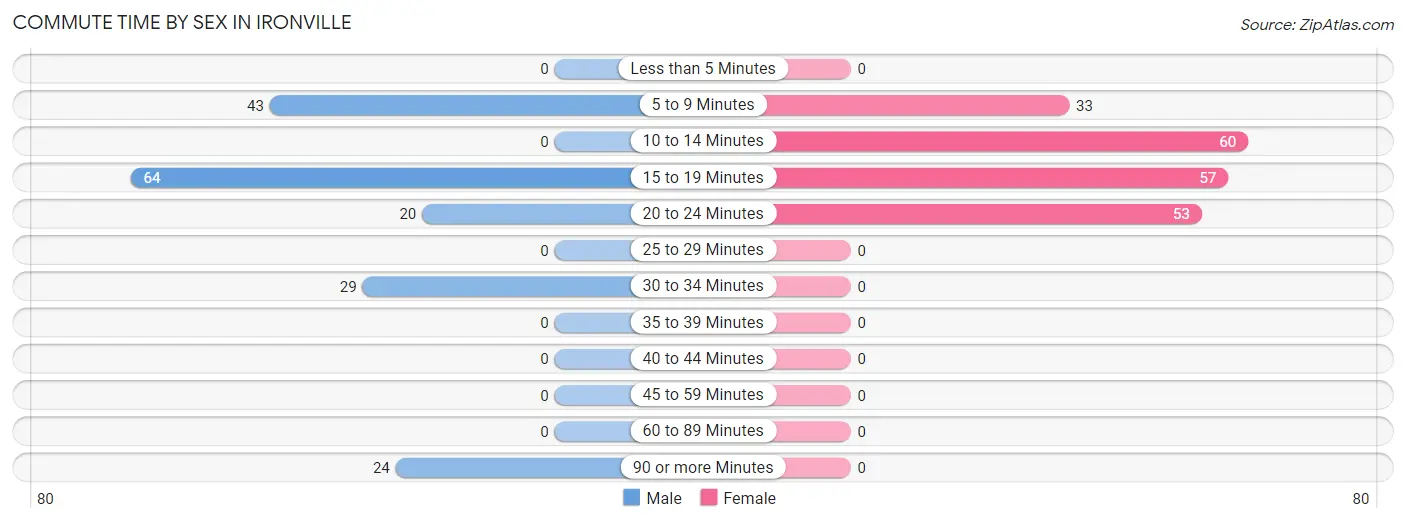The height and width of the screenshot is (523, 1406).
Task: Click the male 30 to 34 Minutes bar
Action: point(496,286)
